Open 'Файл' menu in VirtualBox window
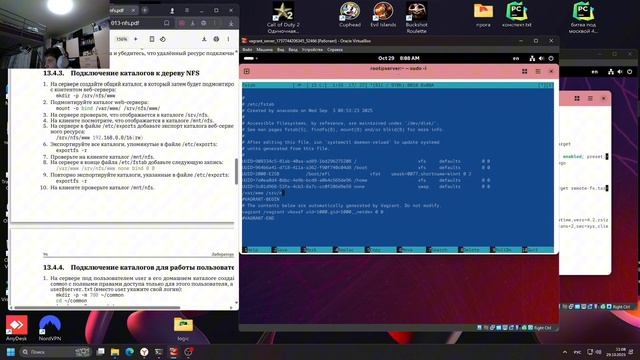 click(247, 50)
